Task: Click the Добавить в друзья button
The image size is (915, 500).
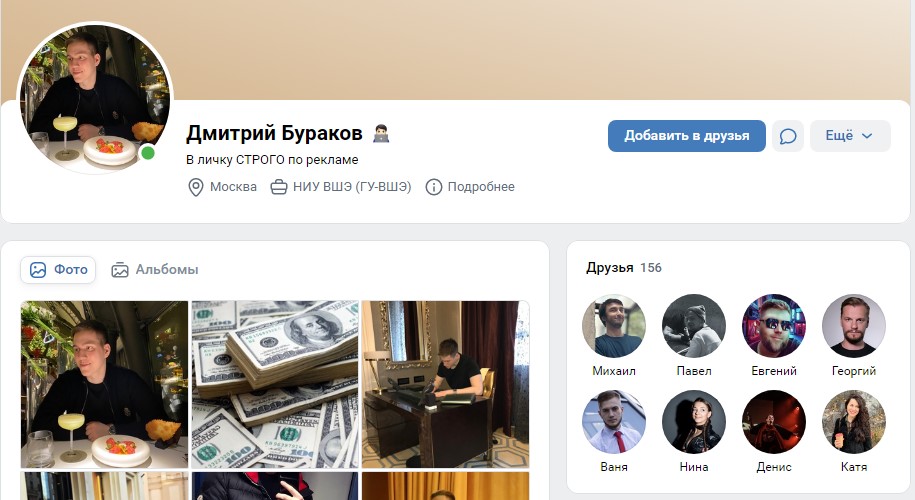Action: coord(686,136)
